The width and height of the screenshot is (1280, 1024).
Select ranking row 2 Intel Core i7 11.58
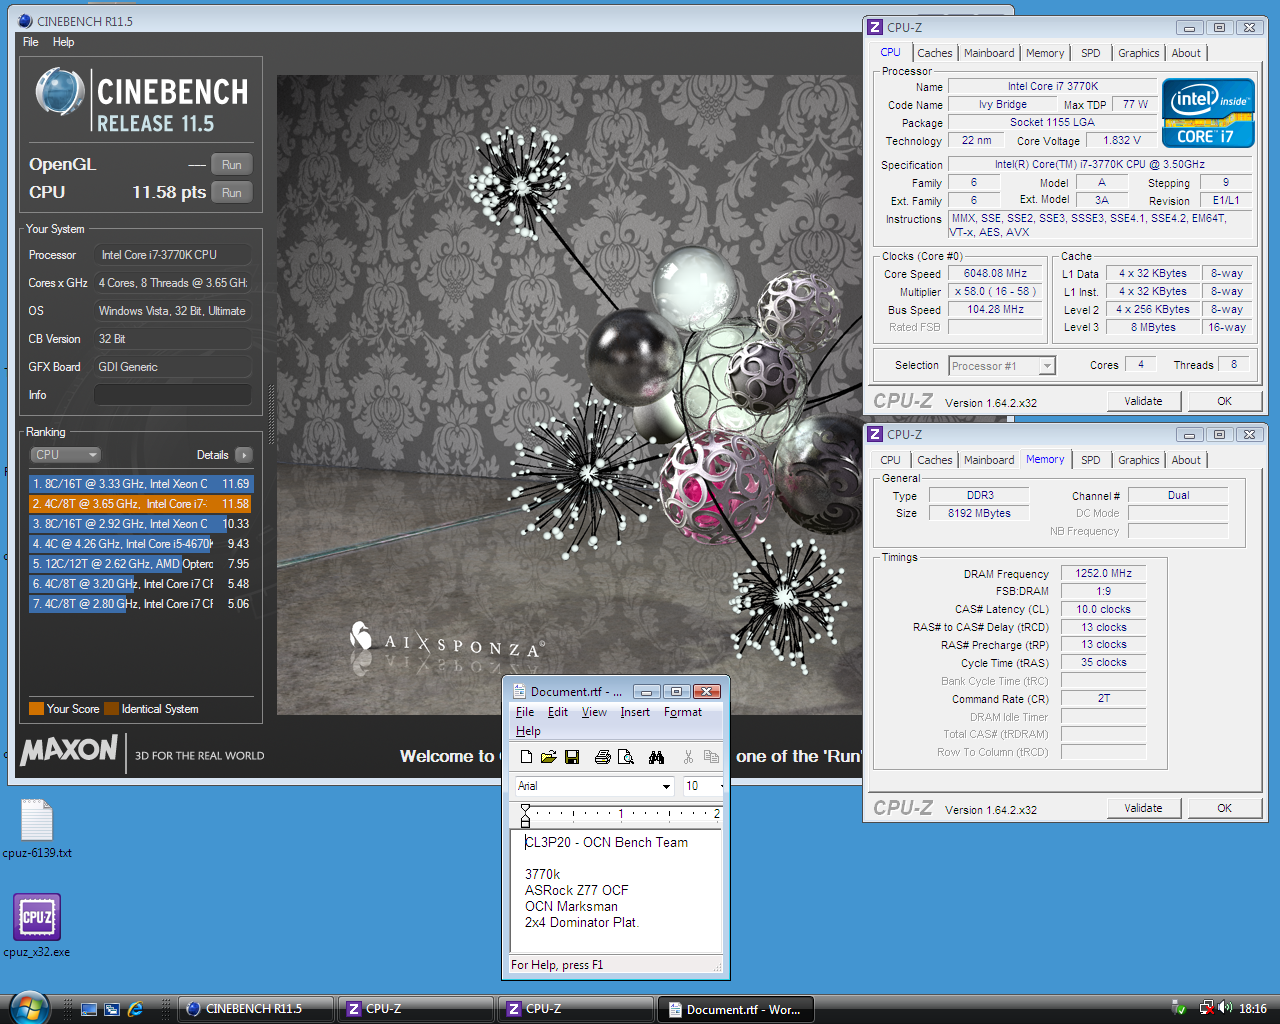140,504
